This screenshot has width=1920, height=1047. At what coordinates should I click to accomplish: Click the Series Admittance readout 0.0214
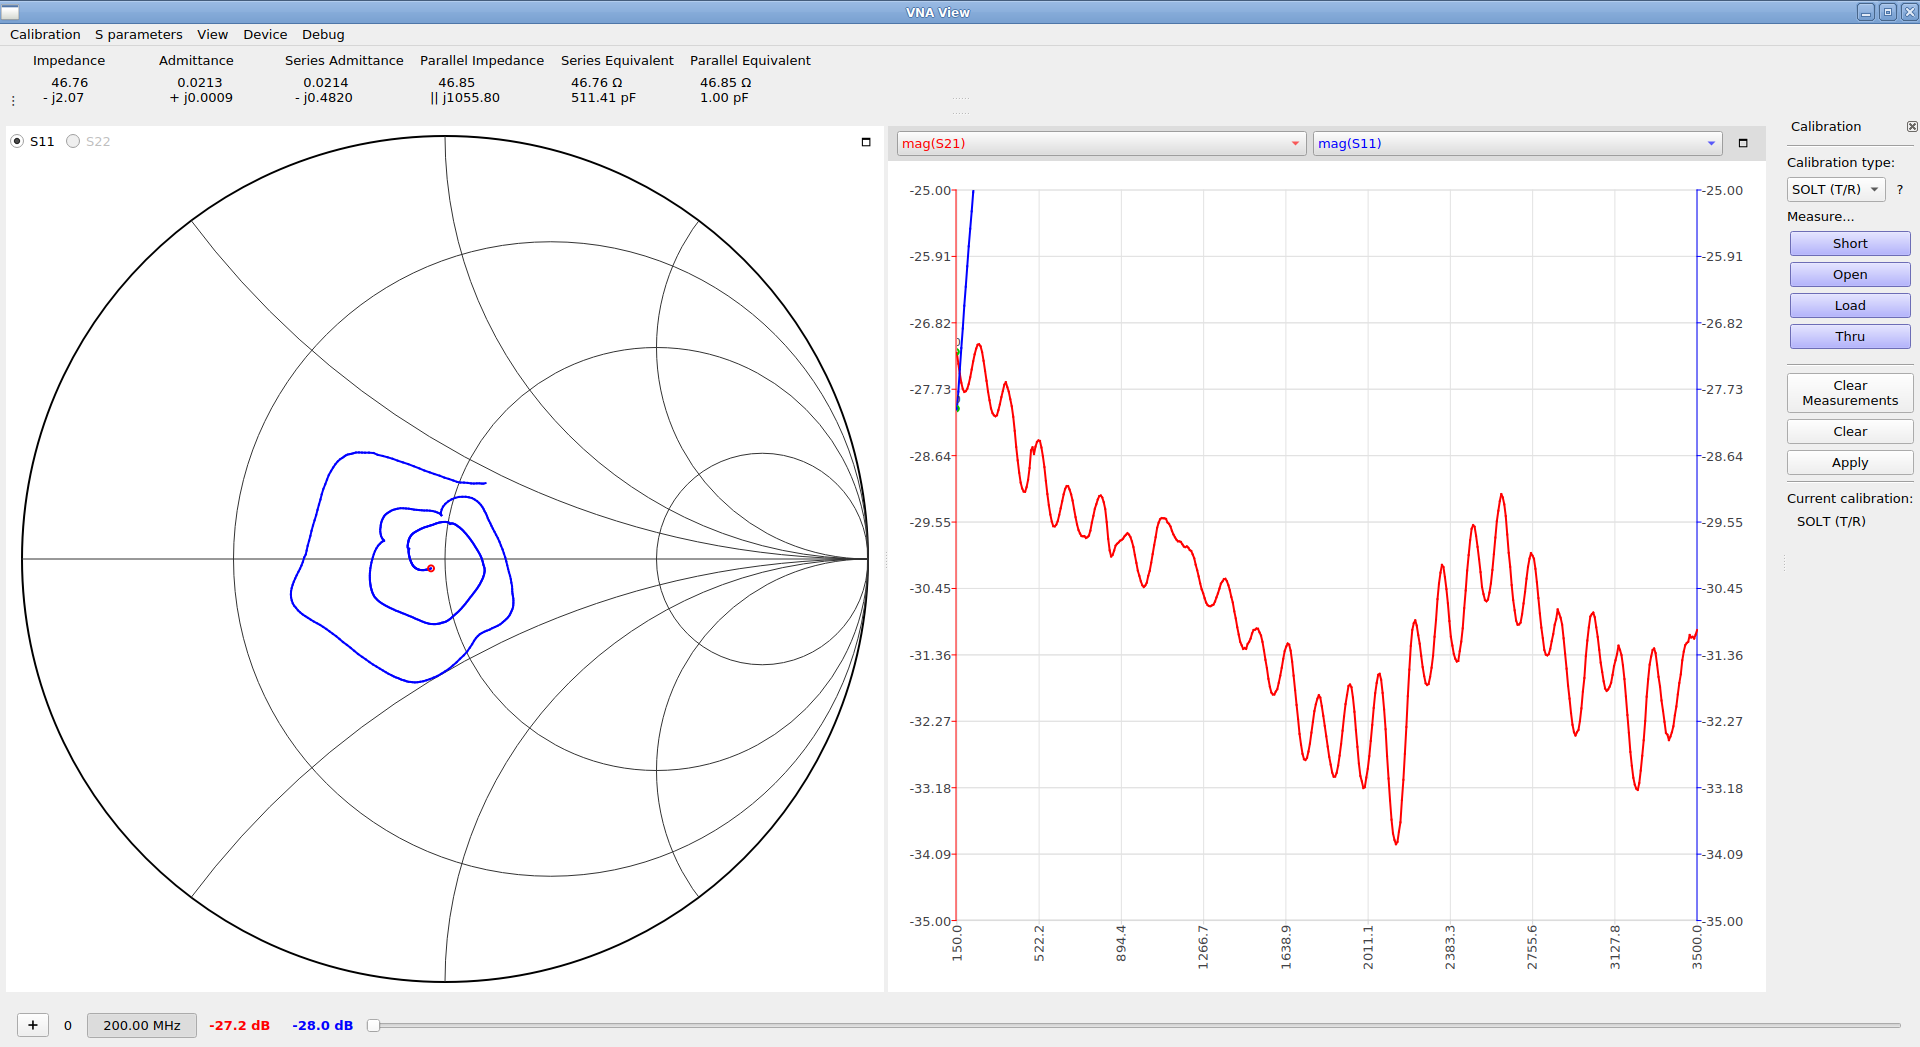click(326, 83)
